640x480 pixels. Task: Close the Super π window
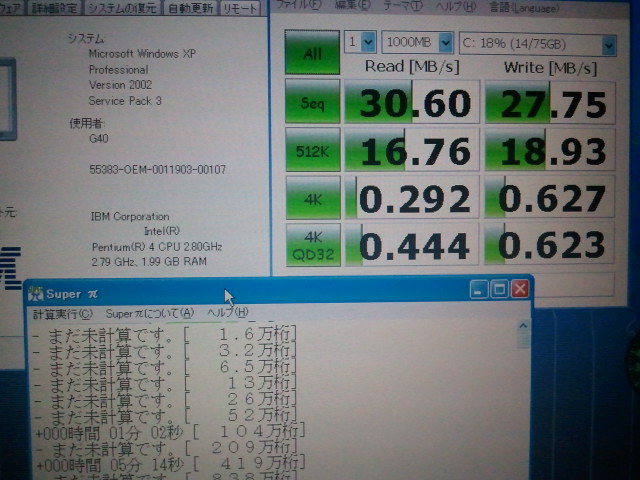(x=520, y=289)
